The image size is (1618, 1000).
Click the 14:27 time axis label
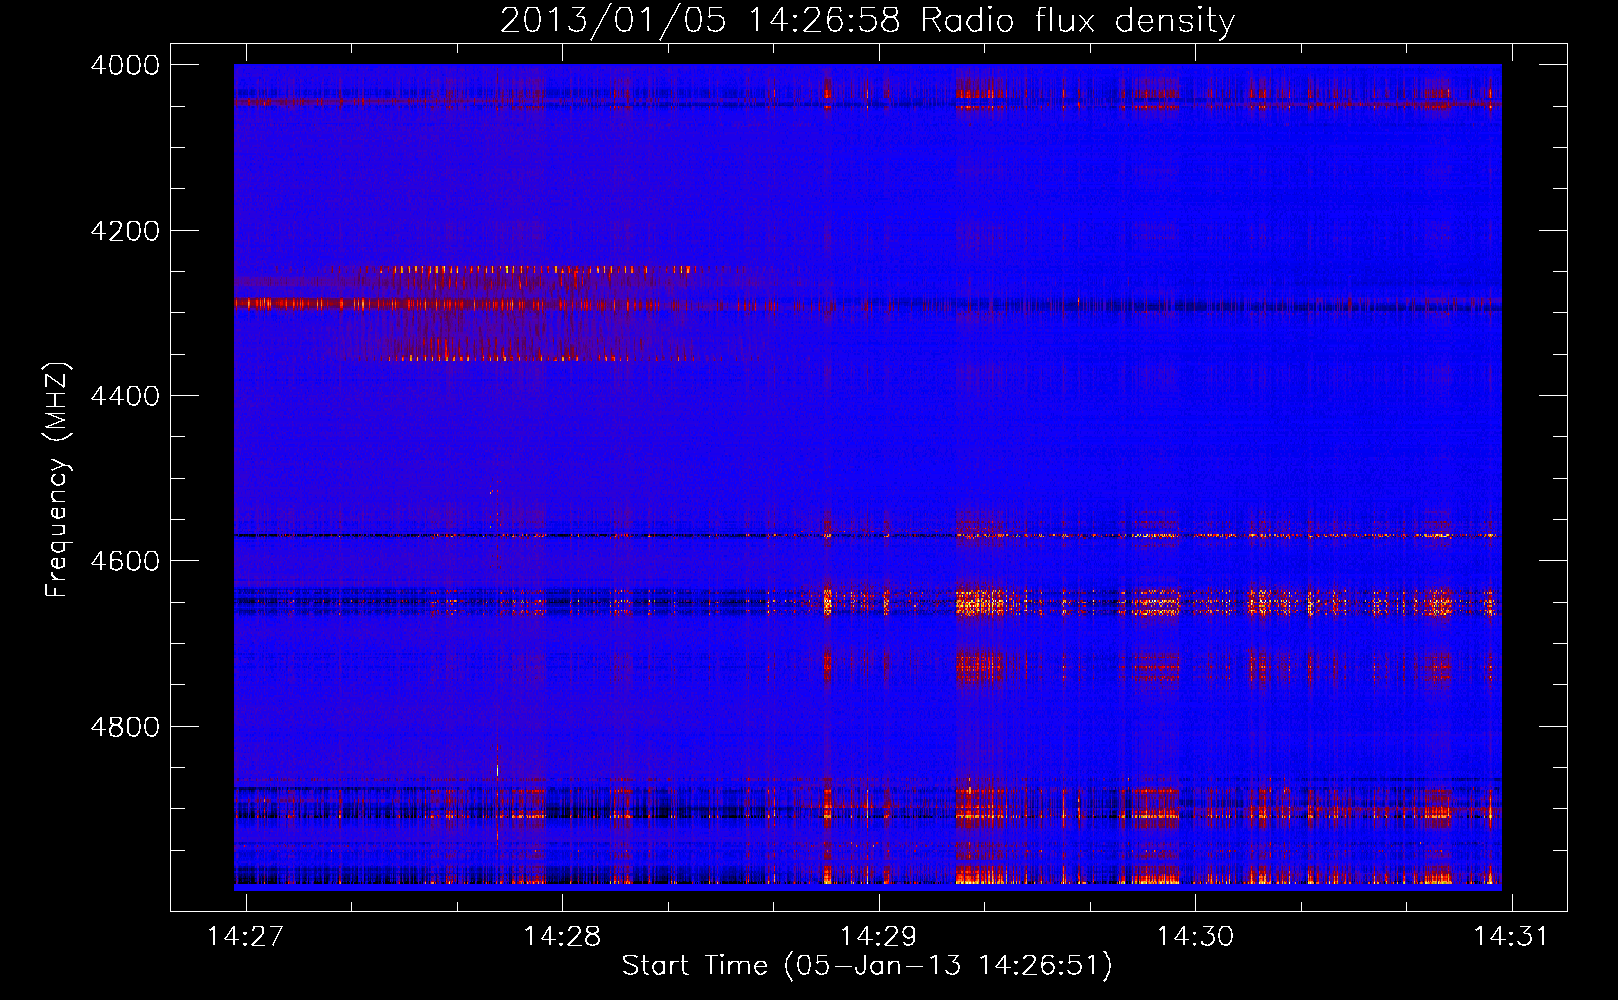click(246, 936)
